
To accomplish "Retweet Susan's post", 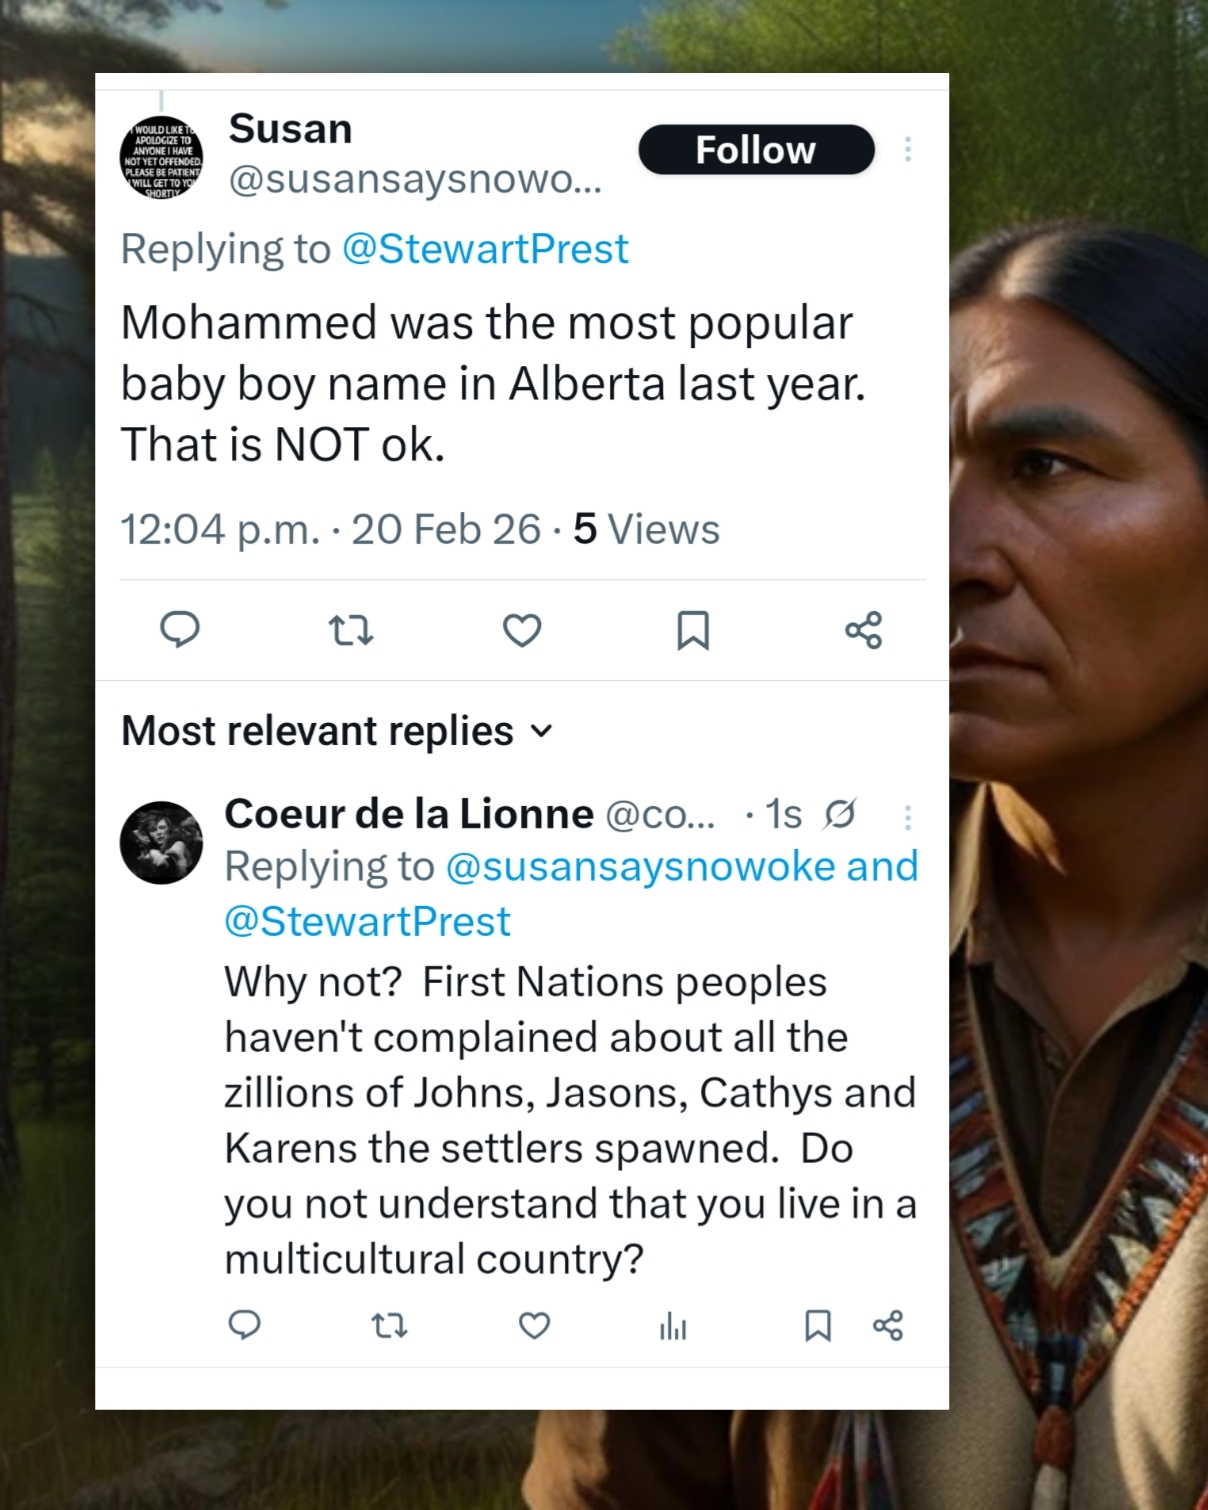I will click(x=351, y=630).
